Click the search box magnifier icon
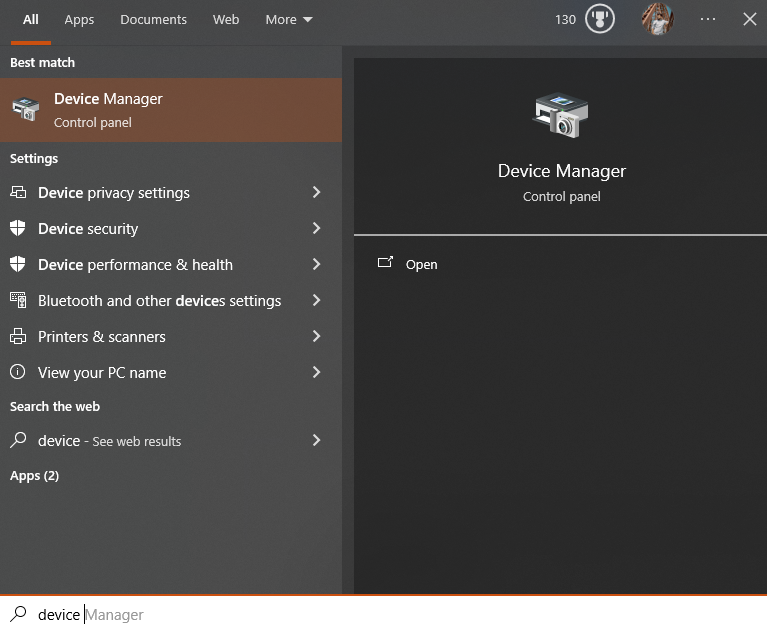The width and height of the screenshot is (767, 632). tap(18, 613)
